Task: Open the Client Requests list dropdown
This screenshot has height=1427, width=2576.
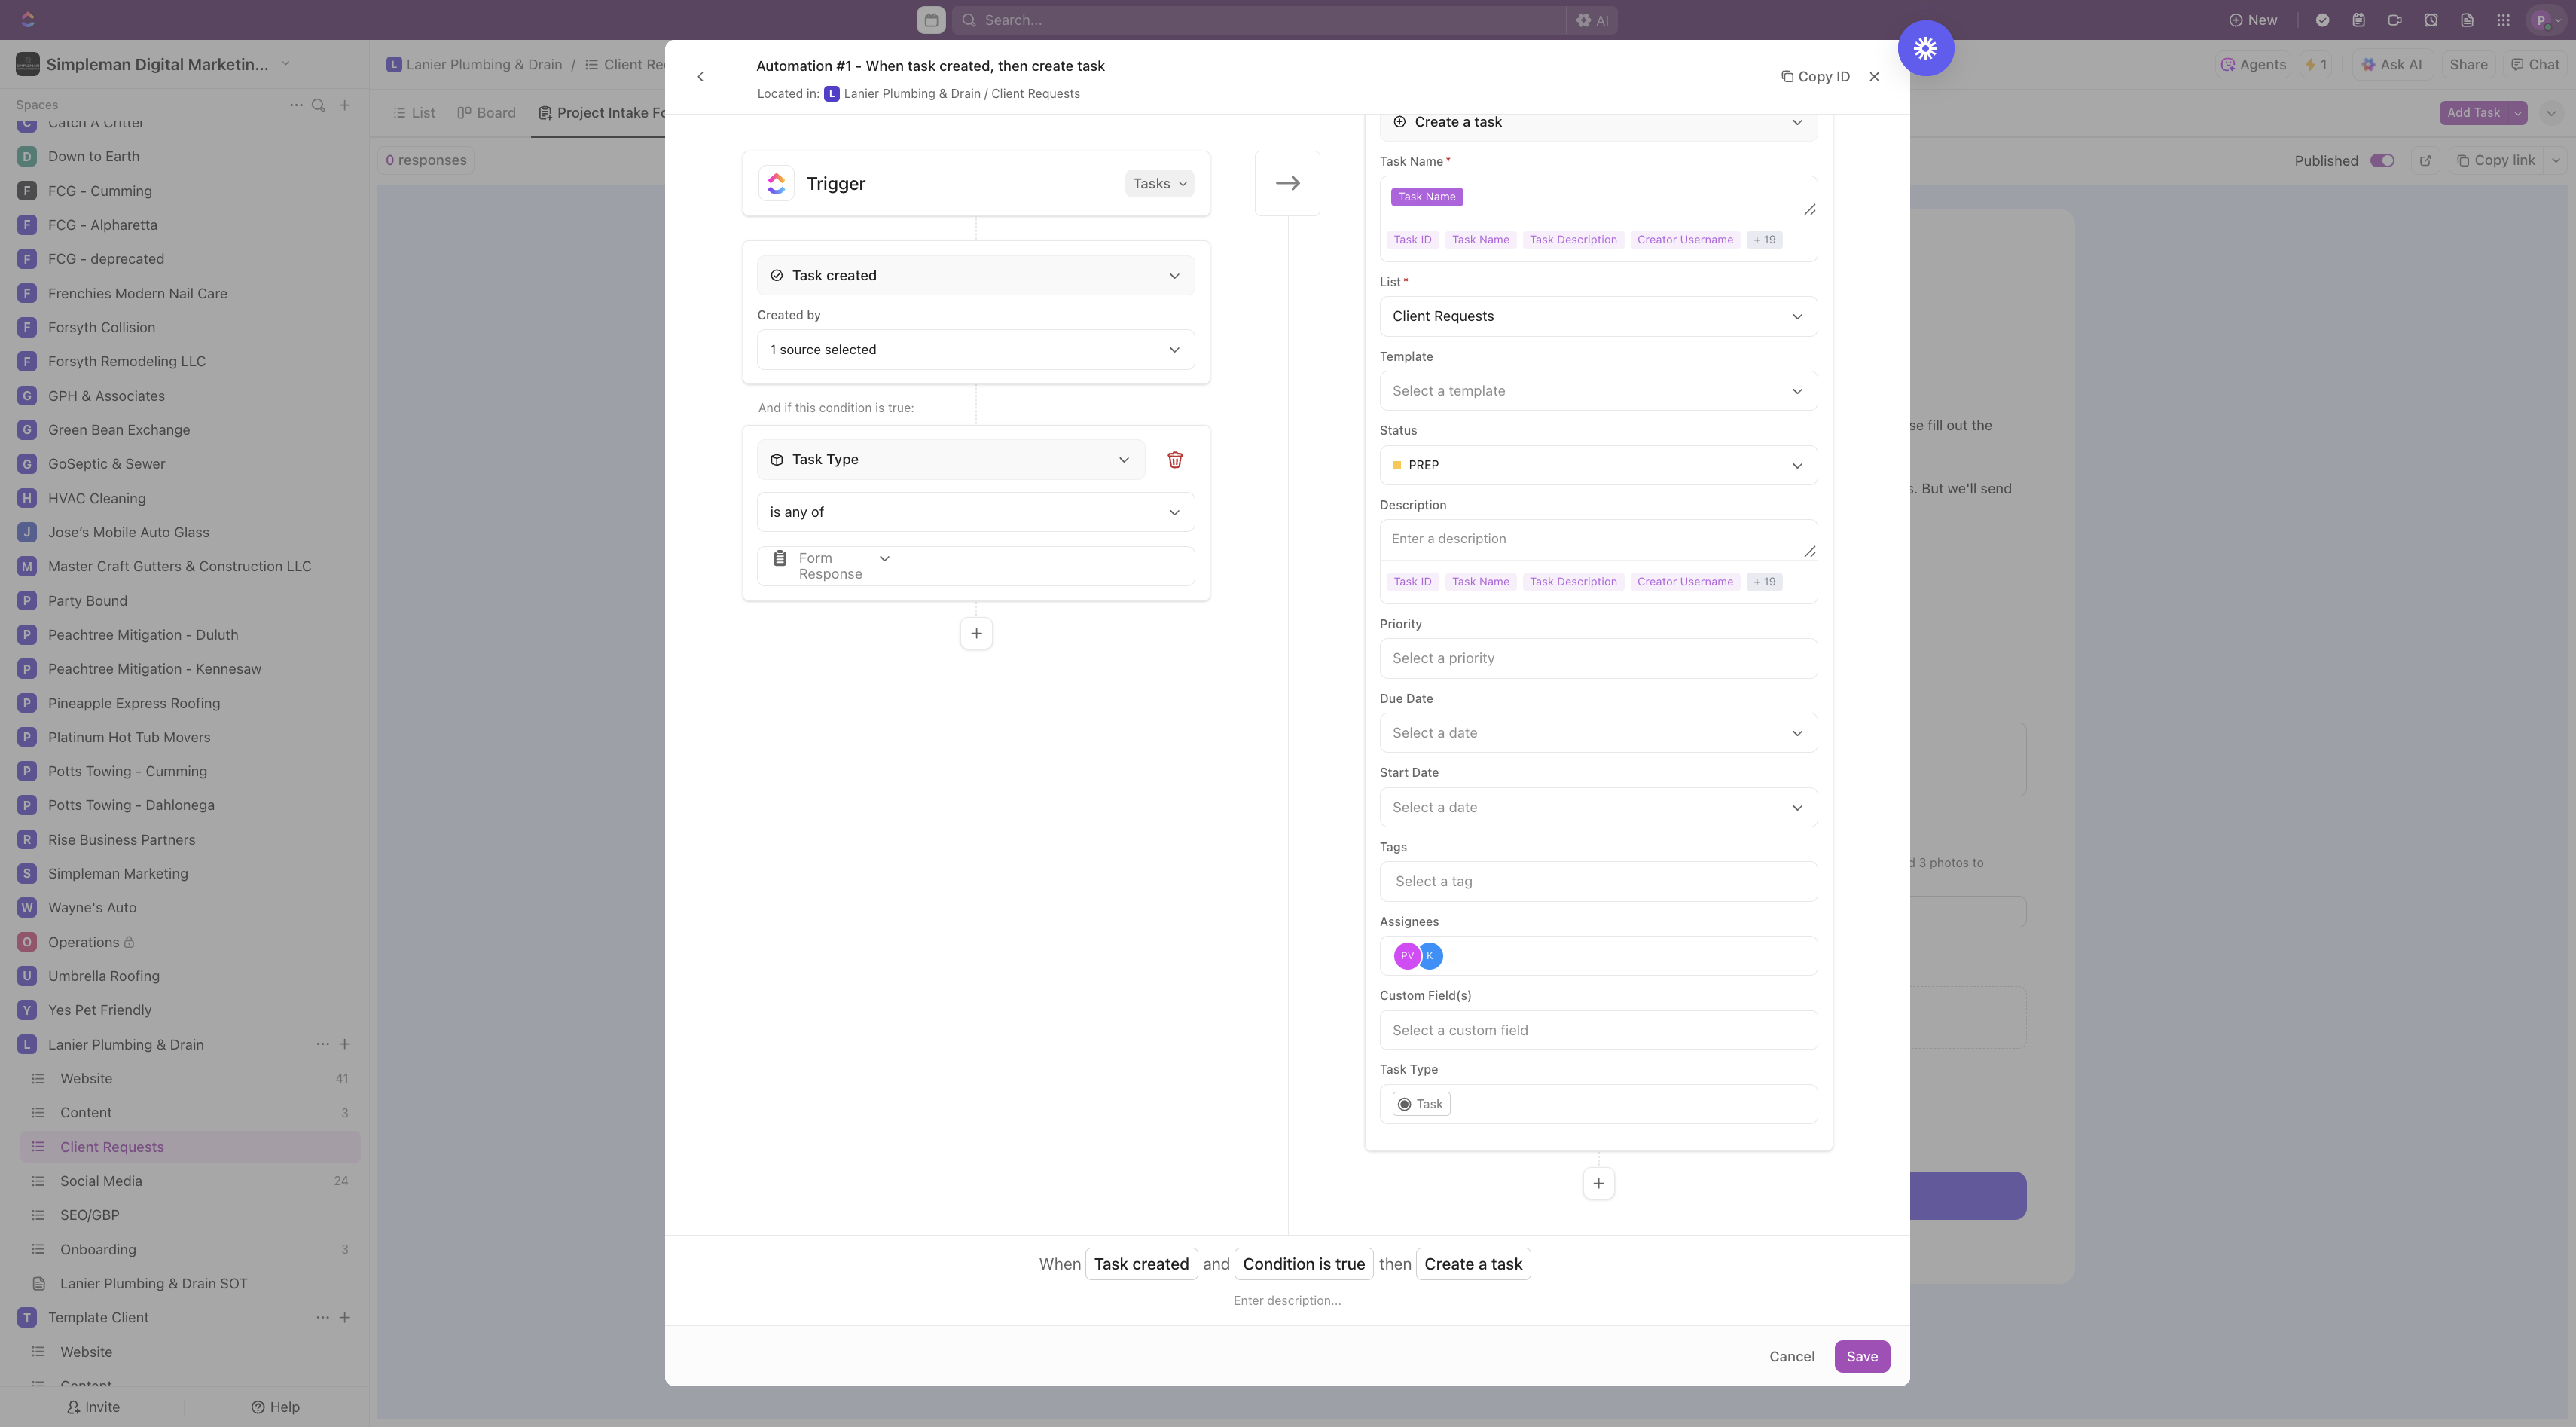Action: [1598, 316]
